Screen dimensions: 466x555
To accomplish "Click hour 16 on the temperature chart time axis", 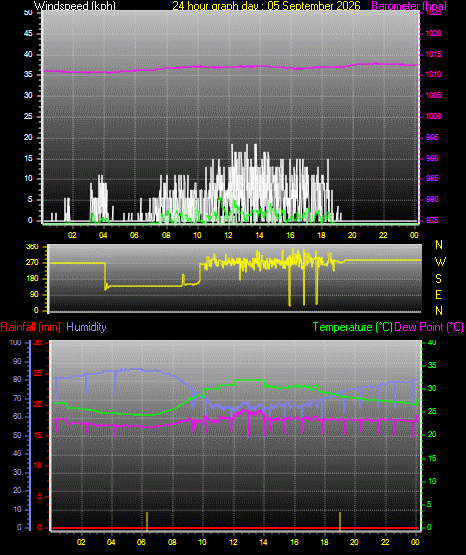I will coord(294,542).
